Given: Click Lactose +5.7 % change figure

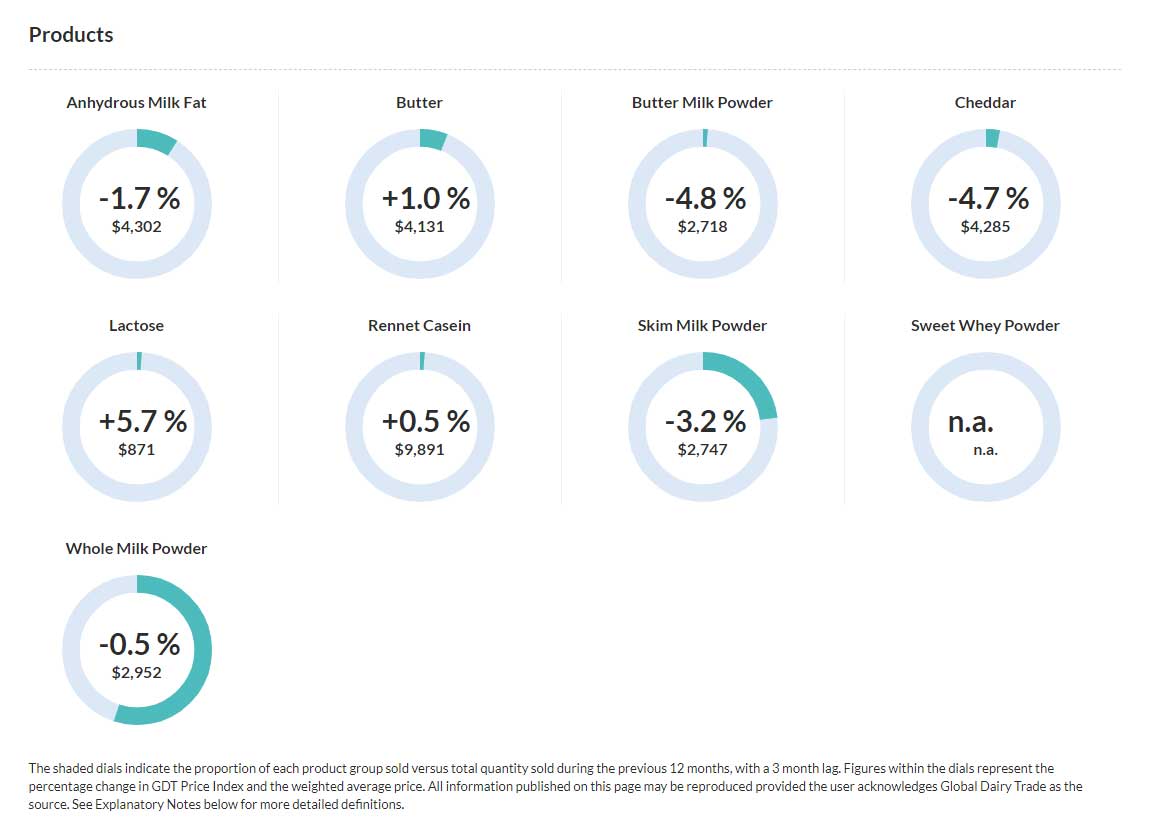Looking at the screenshot, I should click(x=143, y=421).
